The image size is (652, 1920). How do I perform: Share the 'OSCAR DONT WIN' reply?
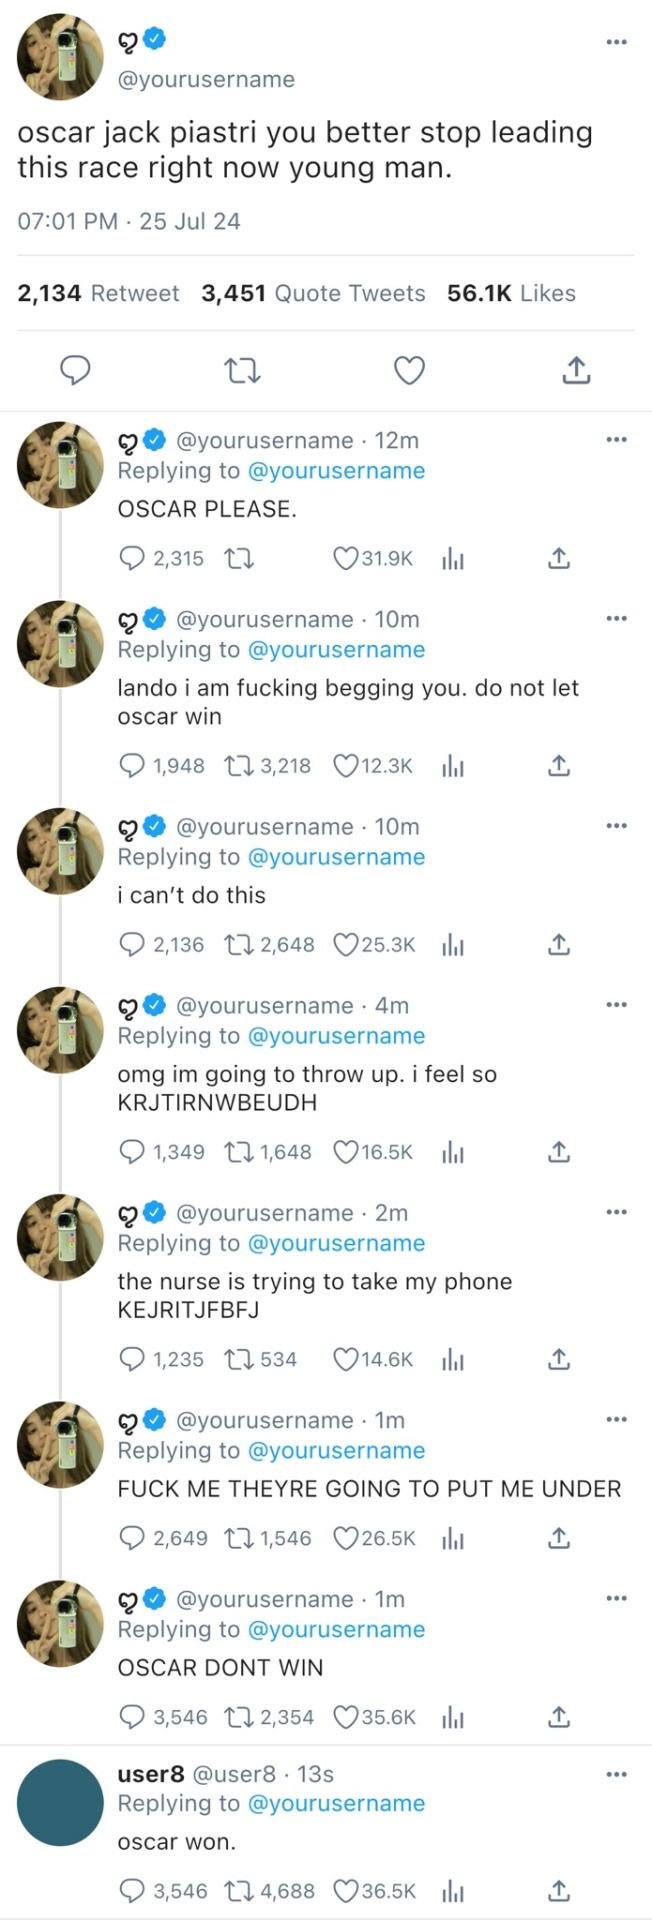[559, 1717]
